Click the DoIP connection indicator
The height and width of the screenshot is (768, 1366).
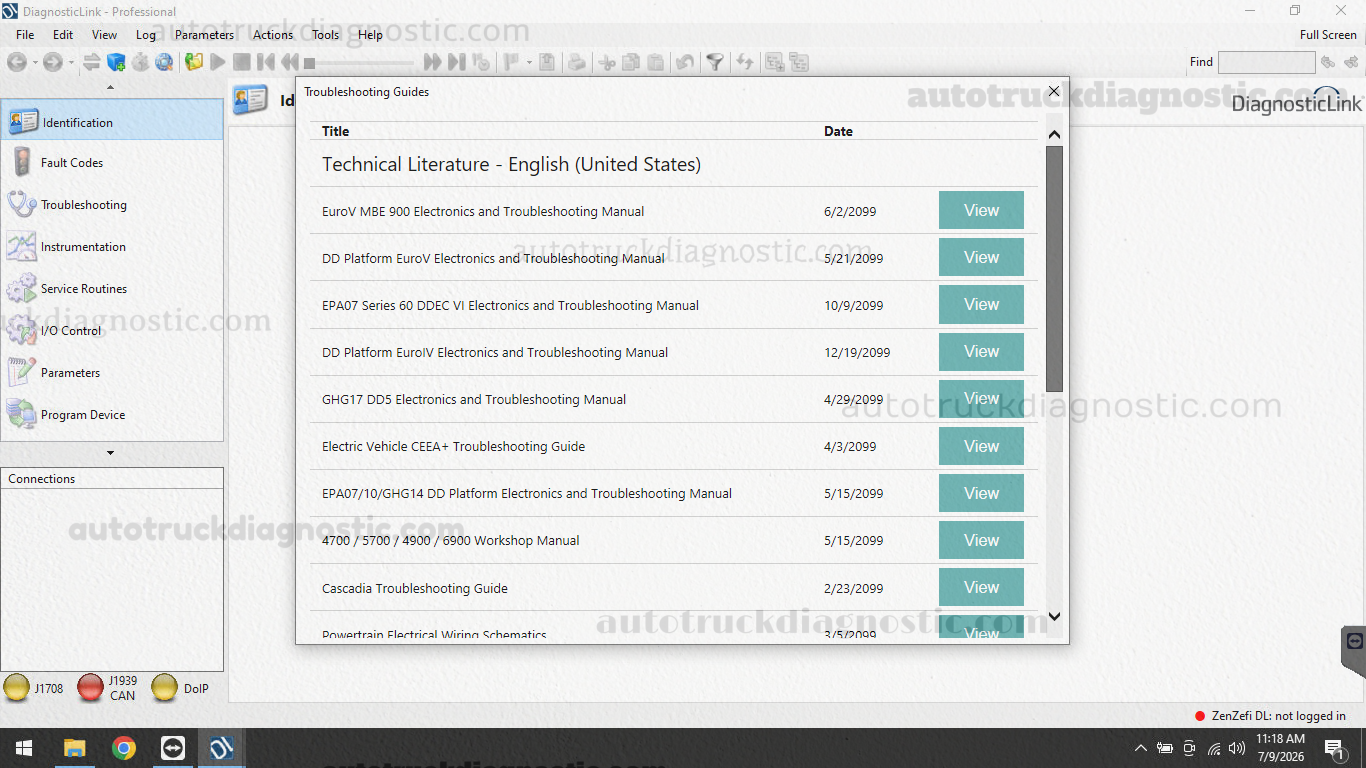180,688
